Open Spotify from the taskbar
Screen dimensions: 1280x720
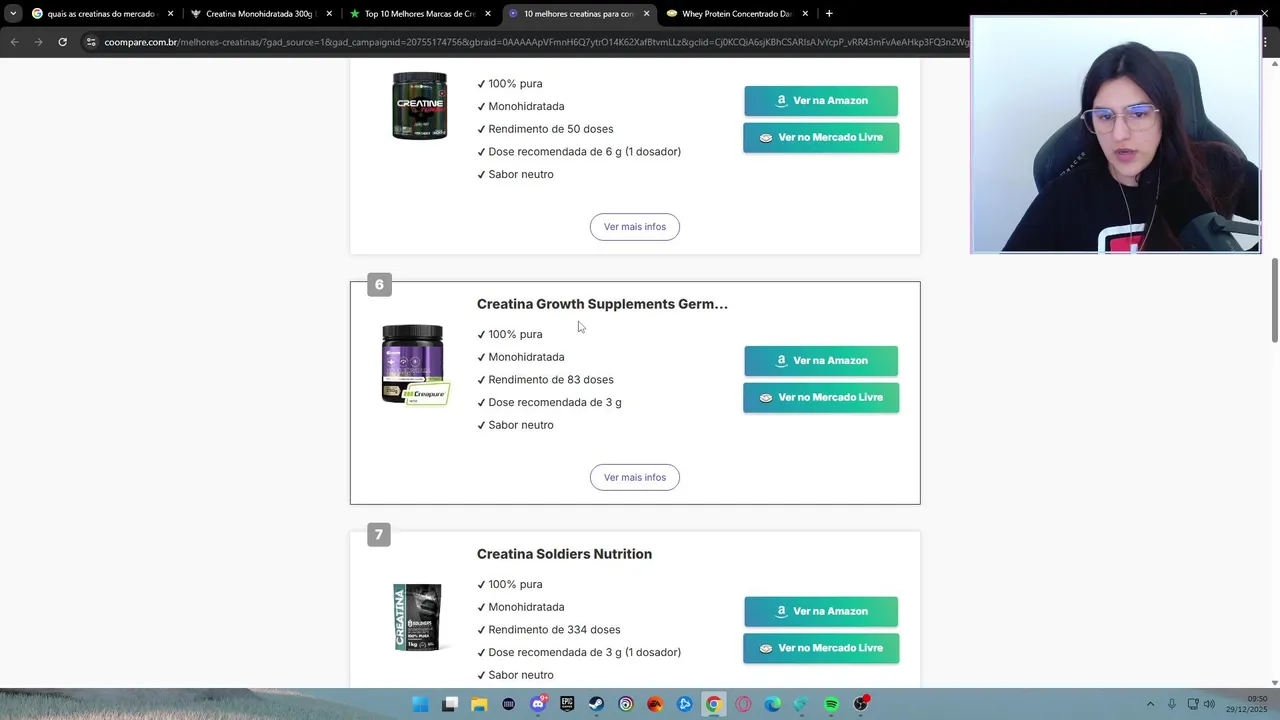[x=831, y=704]
